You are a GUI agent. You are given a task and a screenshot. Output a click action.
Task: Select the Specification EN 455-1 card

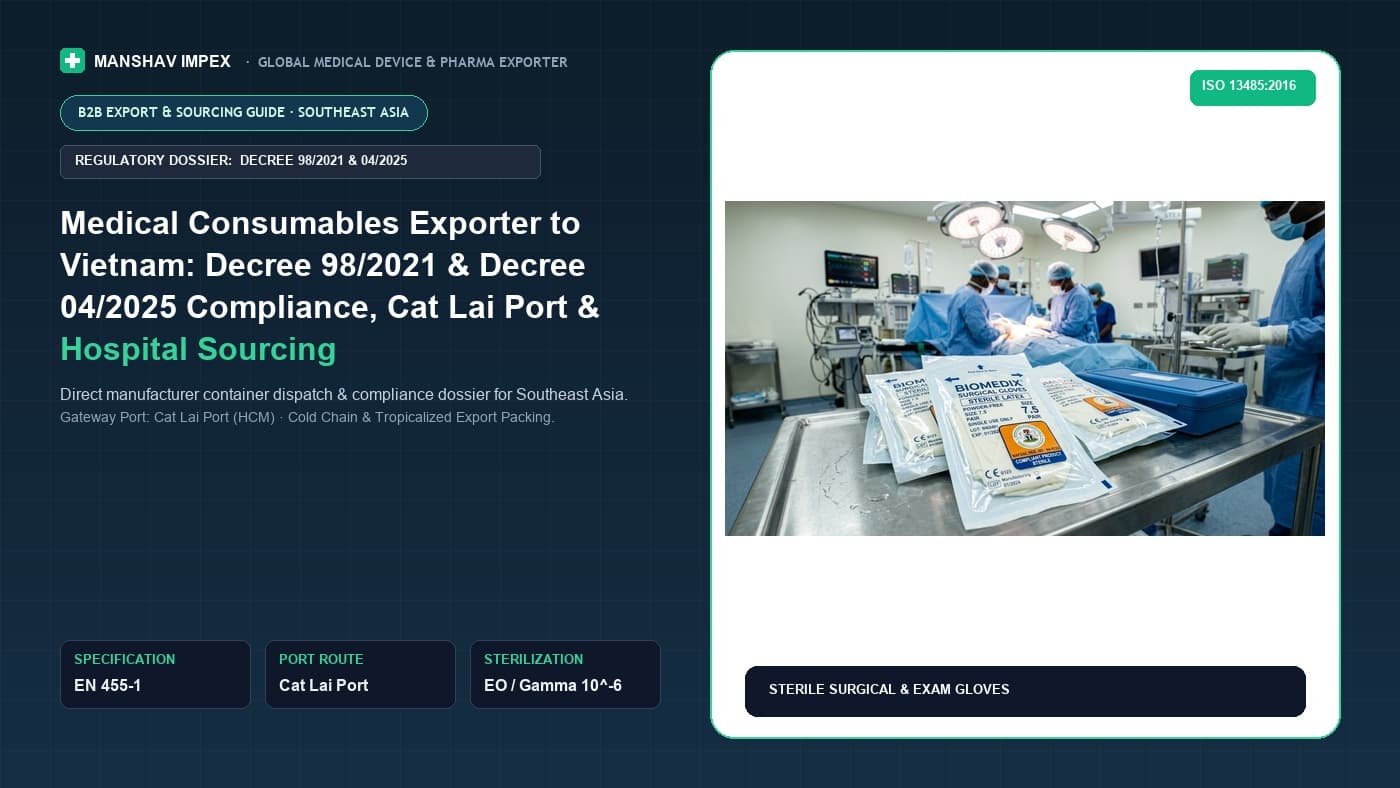155,674
